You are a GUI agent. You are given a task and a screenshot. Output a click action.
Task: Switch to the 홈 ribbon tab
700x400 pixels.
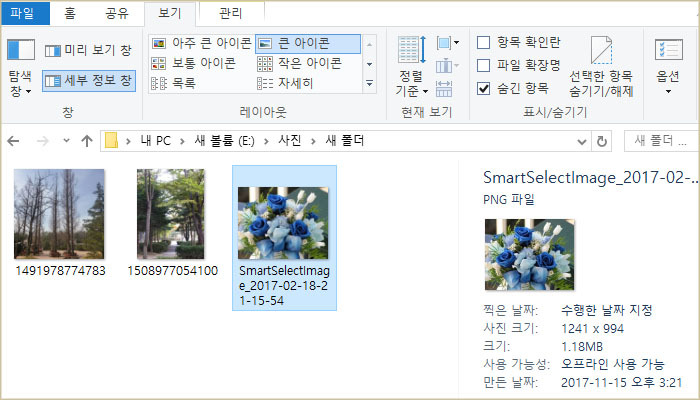pyautogui.click(x=70, y=13)
